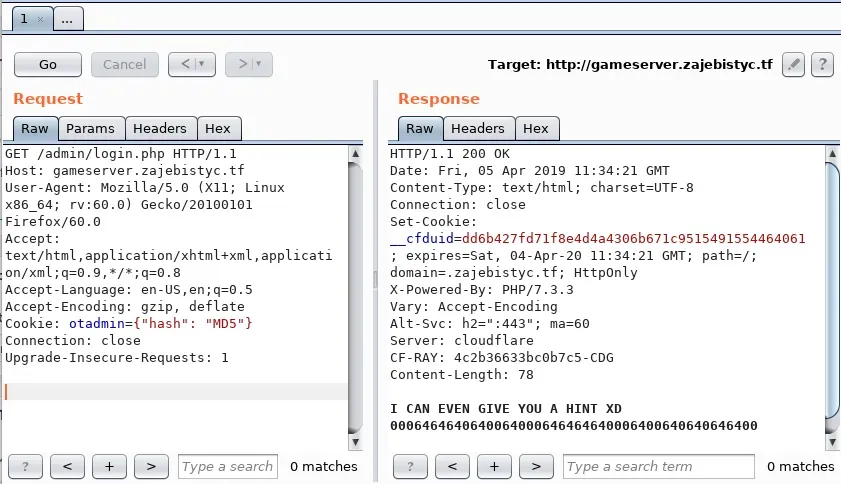Click the plus button in Request search bar

109,466
